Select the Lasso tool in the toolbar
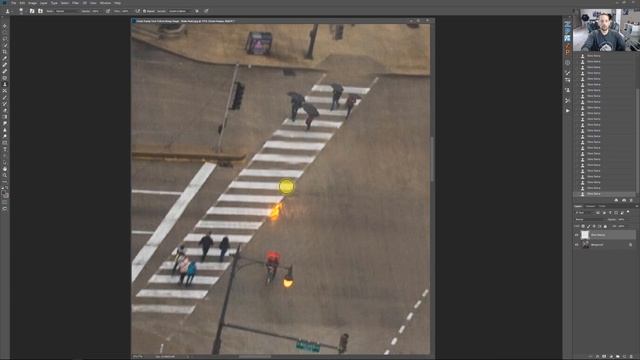 pos(5,39)
